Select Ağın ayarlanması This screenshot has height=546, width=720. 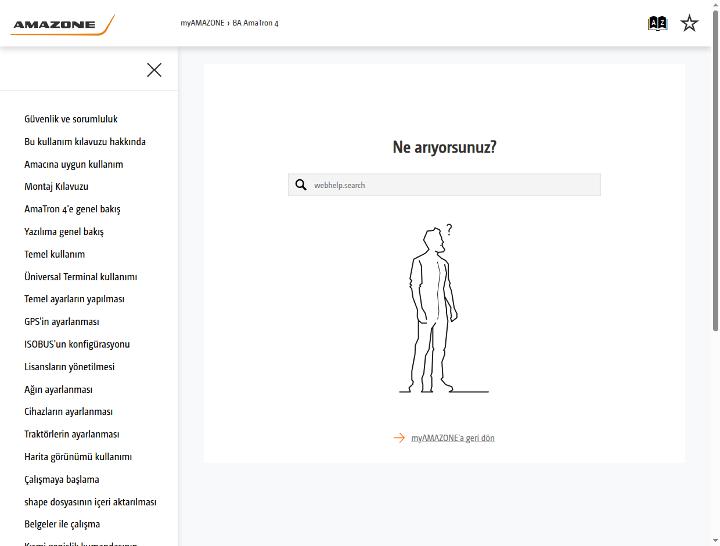click(58, 389)
